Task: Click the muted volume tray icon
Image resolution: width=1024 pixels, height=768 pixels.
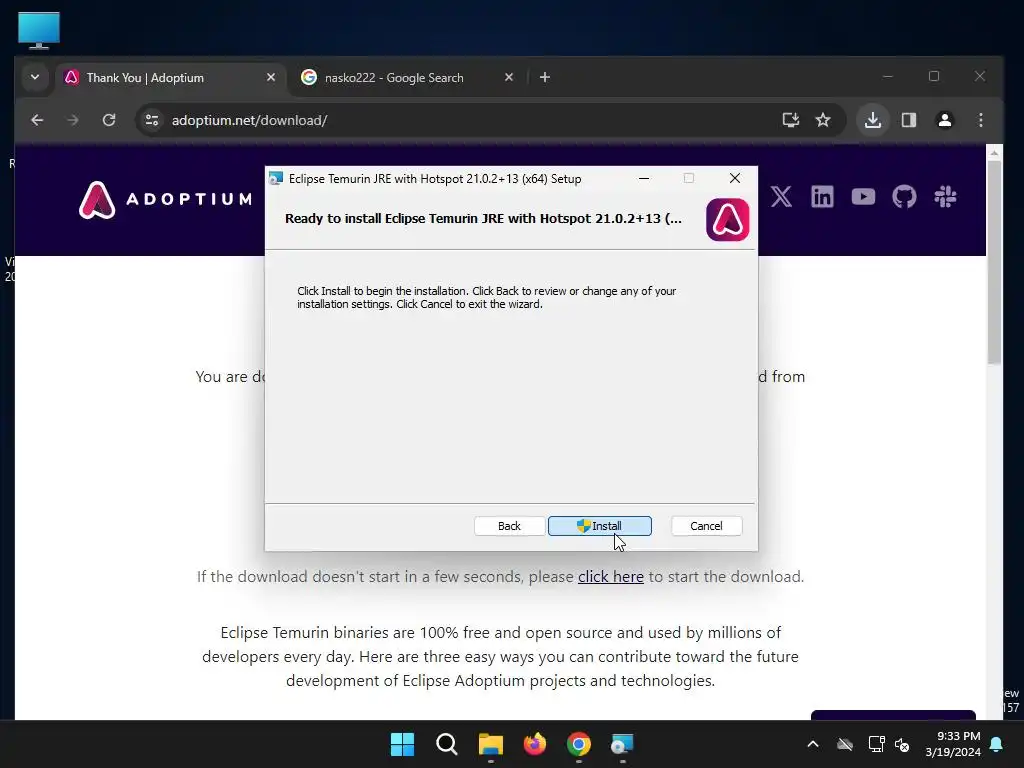Action: point(902,744)
